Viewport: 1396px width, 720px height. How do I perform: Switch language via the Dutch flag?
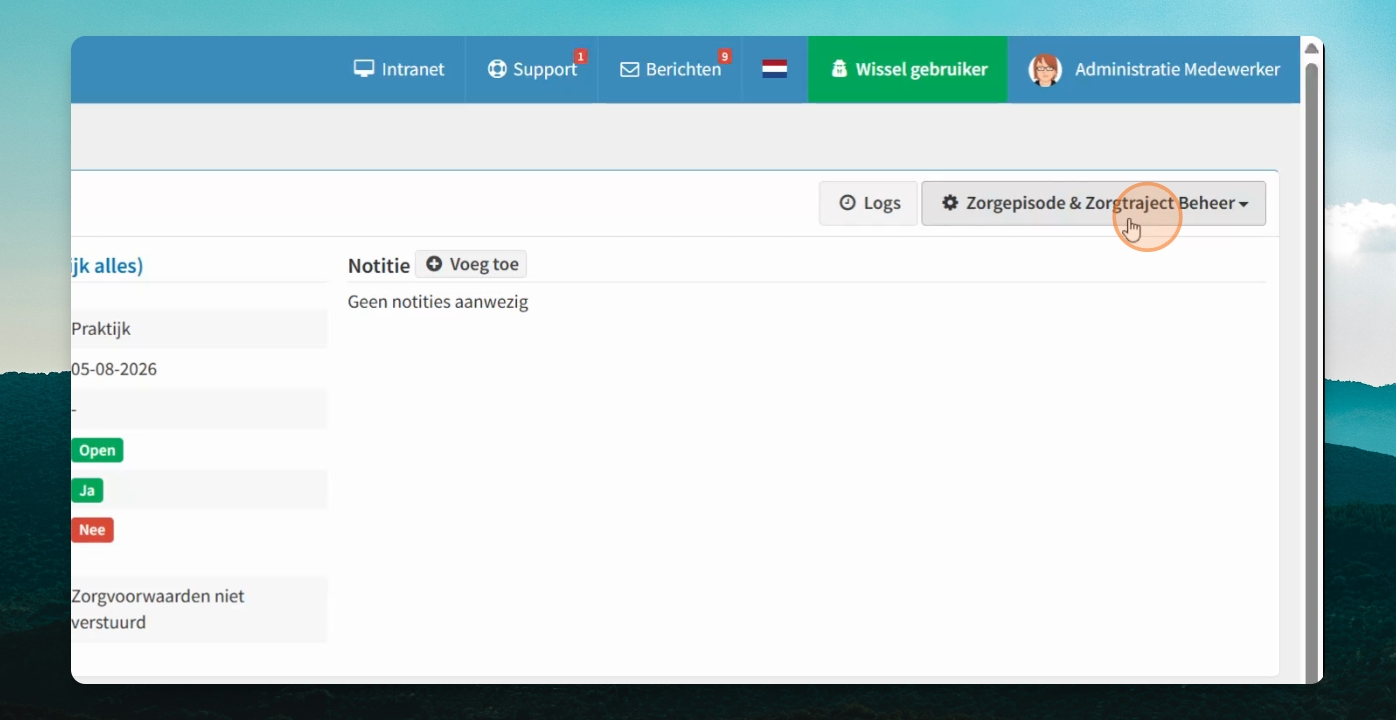pos(774,69)
